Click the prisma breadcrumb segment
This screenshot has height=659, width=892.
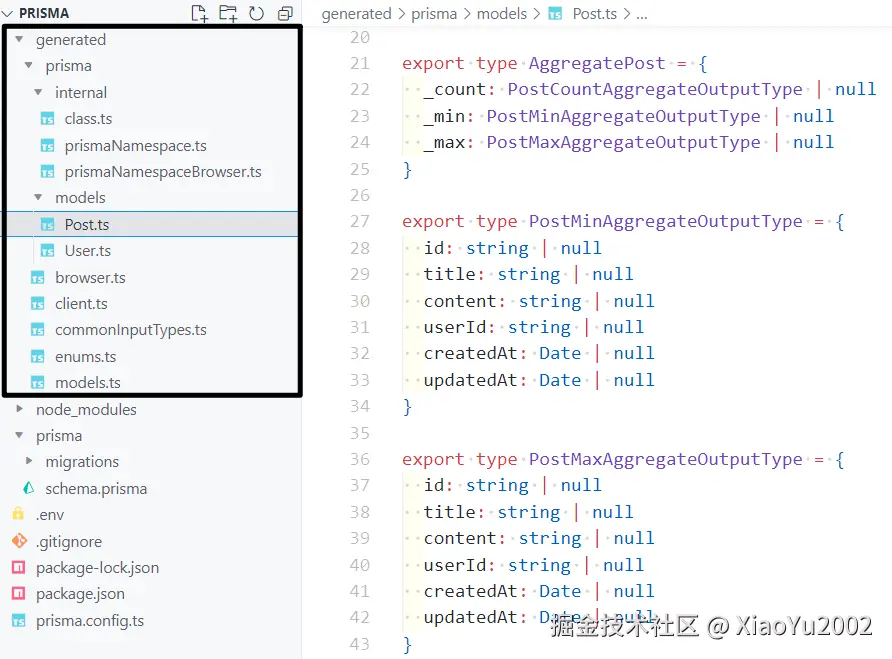tap(433, 14)
